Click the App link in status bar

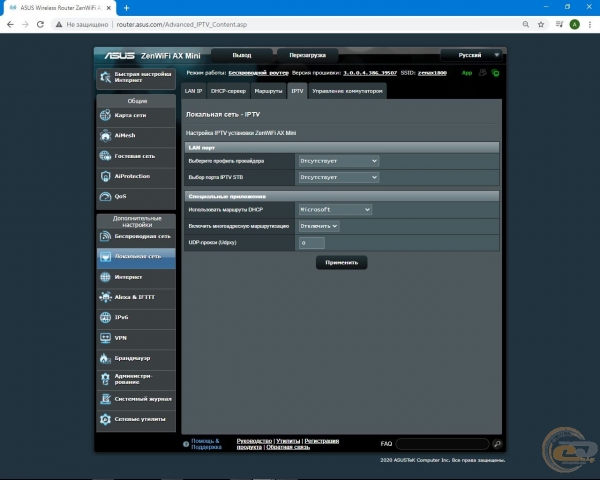pyautogui.click(x=467, y=73)
